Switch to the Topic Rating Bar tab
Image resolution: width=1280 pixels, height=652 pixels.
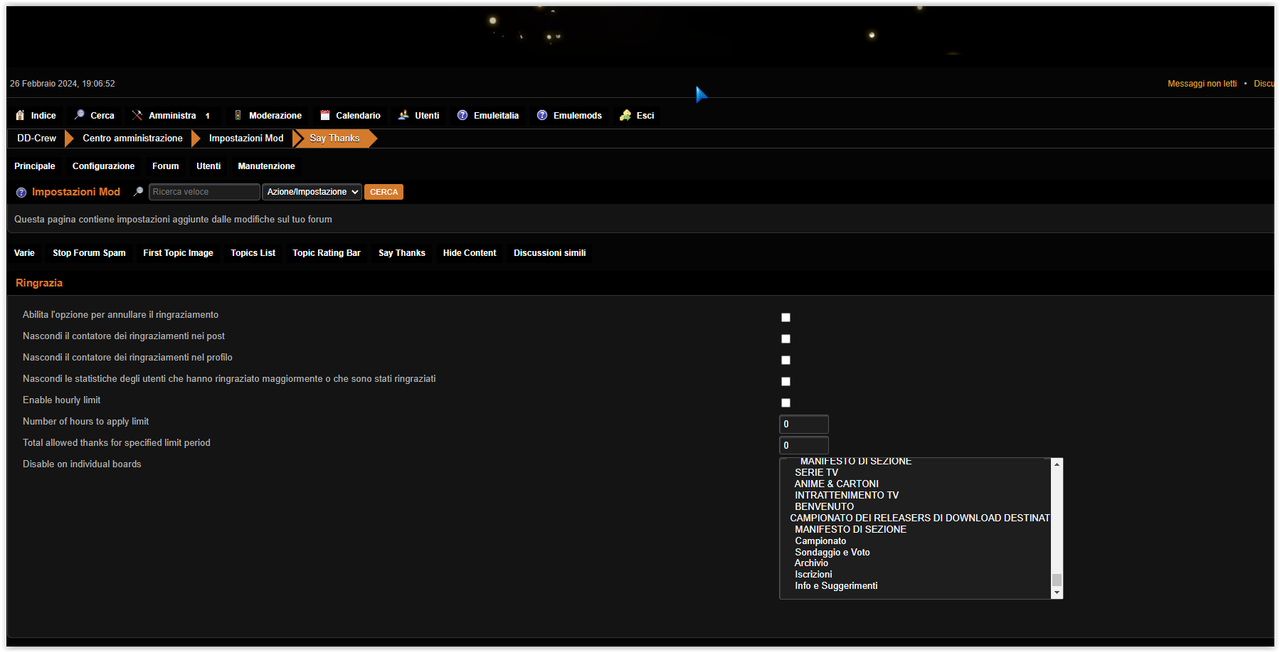tap(326, 253)
